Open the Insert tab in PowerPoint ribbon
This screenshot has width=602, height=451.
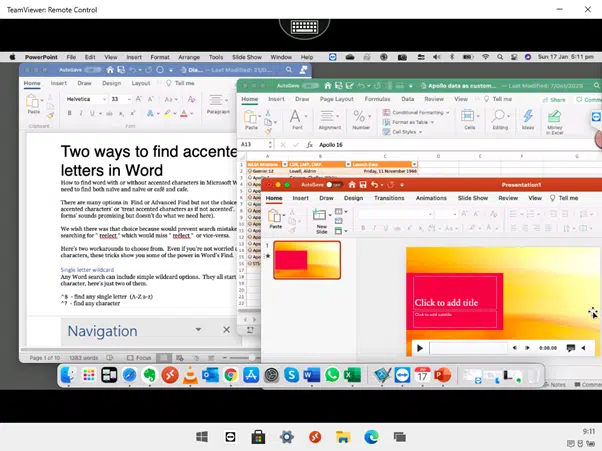pos(300,198)
